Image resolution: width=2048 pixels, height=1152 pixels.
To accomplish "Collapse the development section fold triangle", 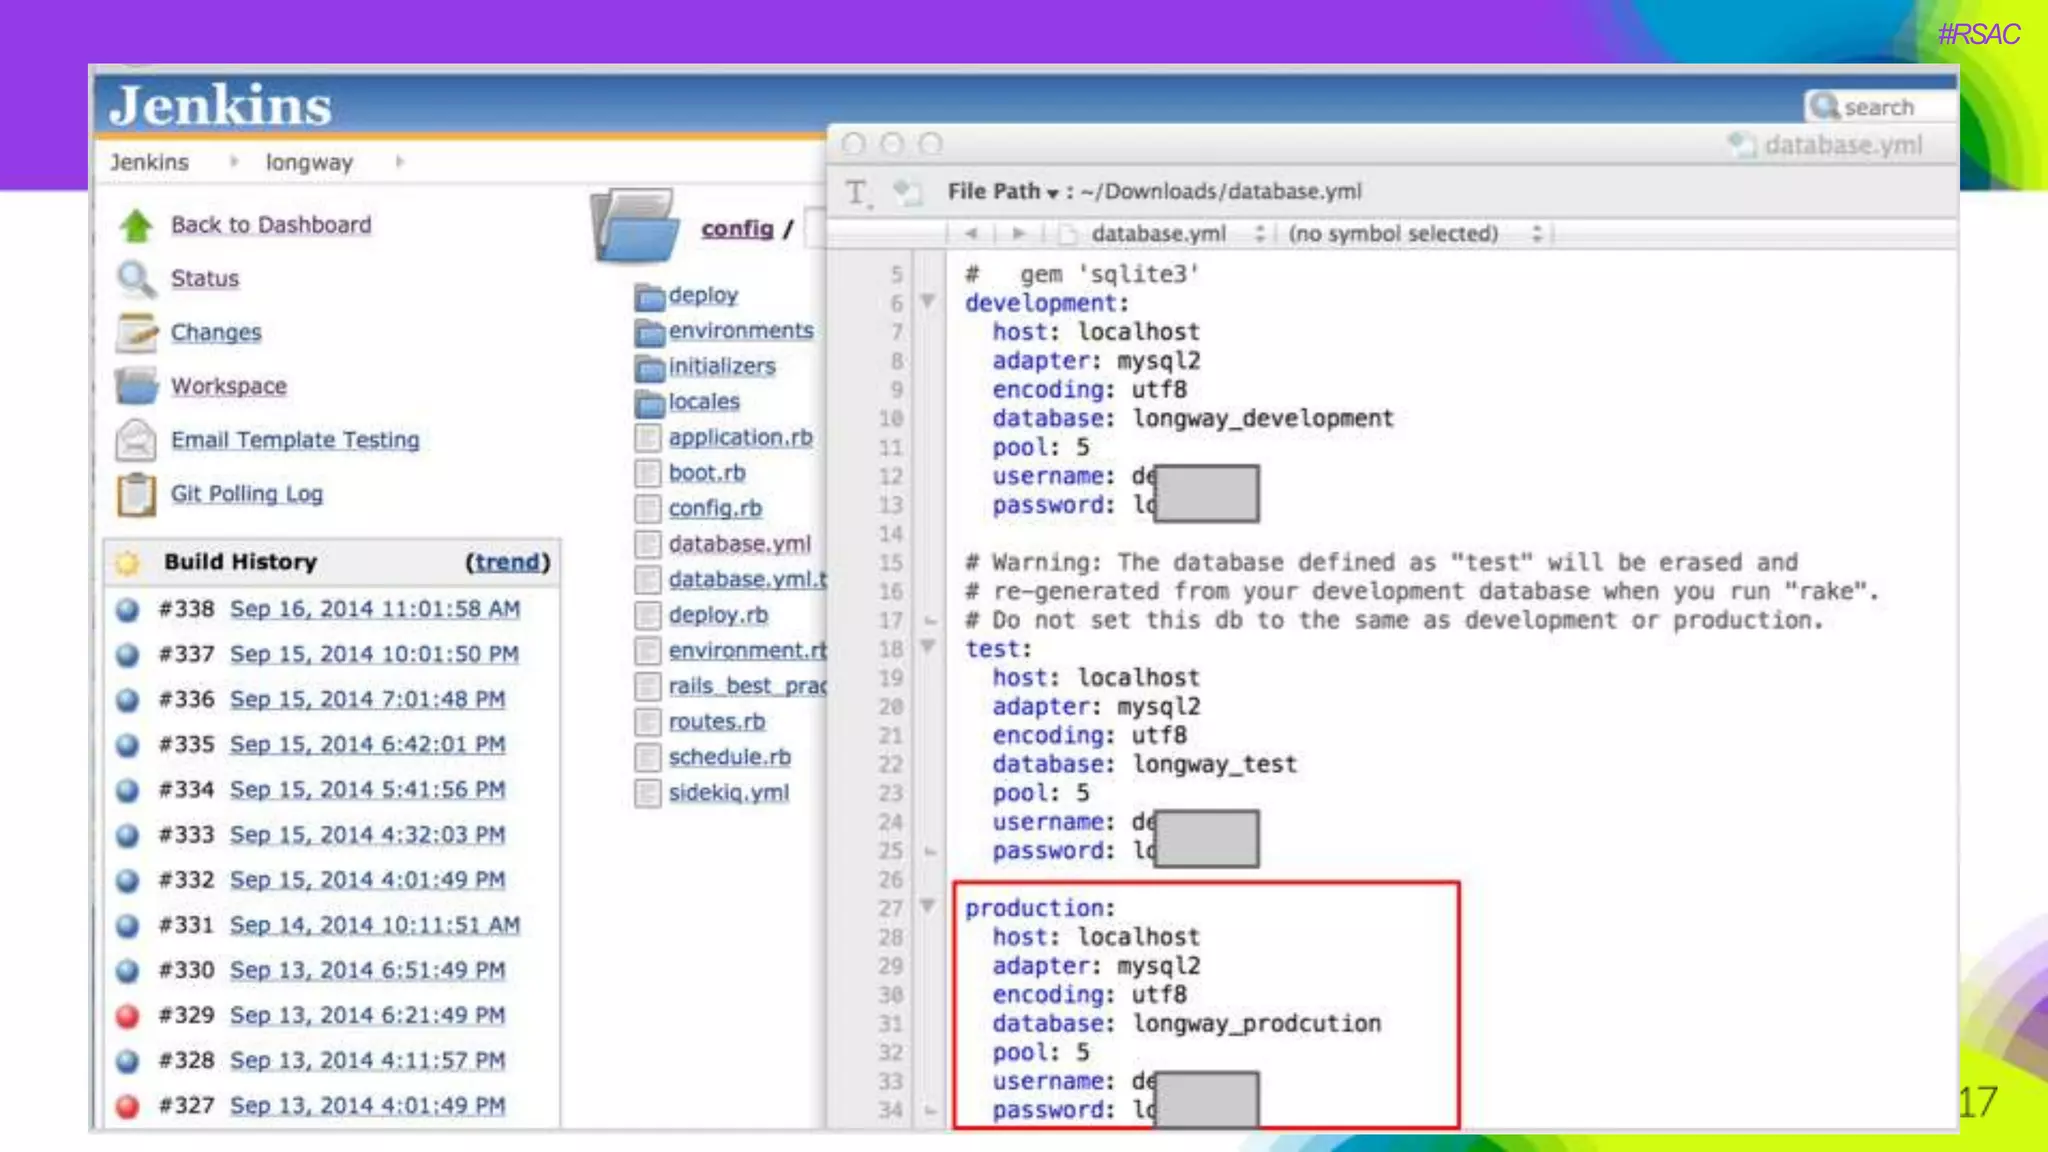I will coord(928,301).
